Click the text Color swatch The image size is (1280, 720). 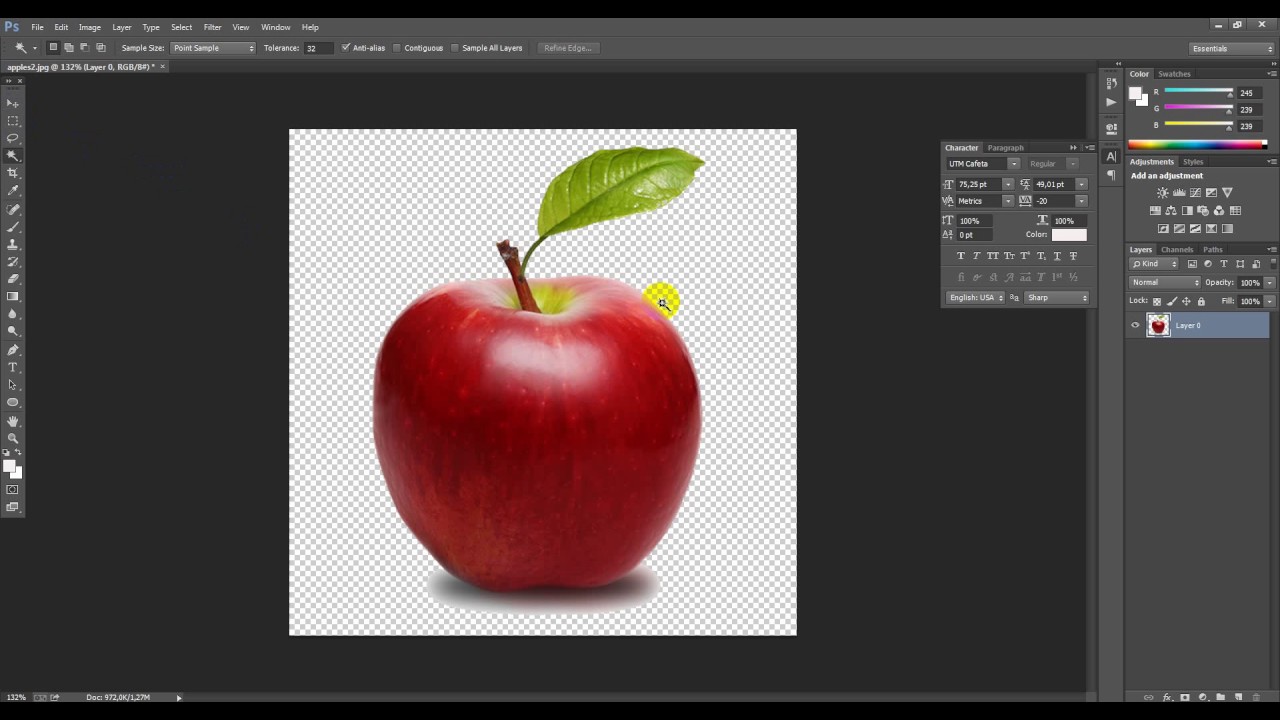[x=1068, y=235]
